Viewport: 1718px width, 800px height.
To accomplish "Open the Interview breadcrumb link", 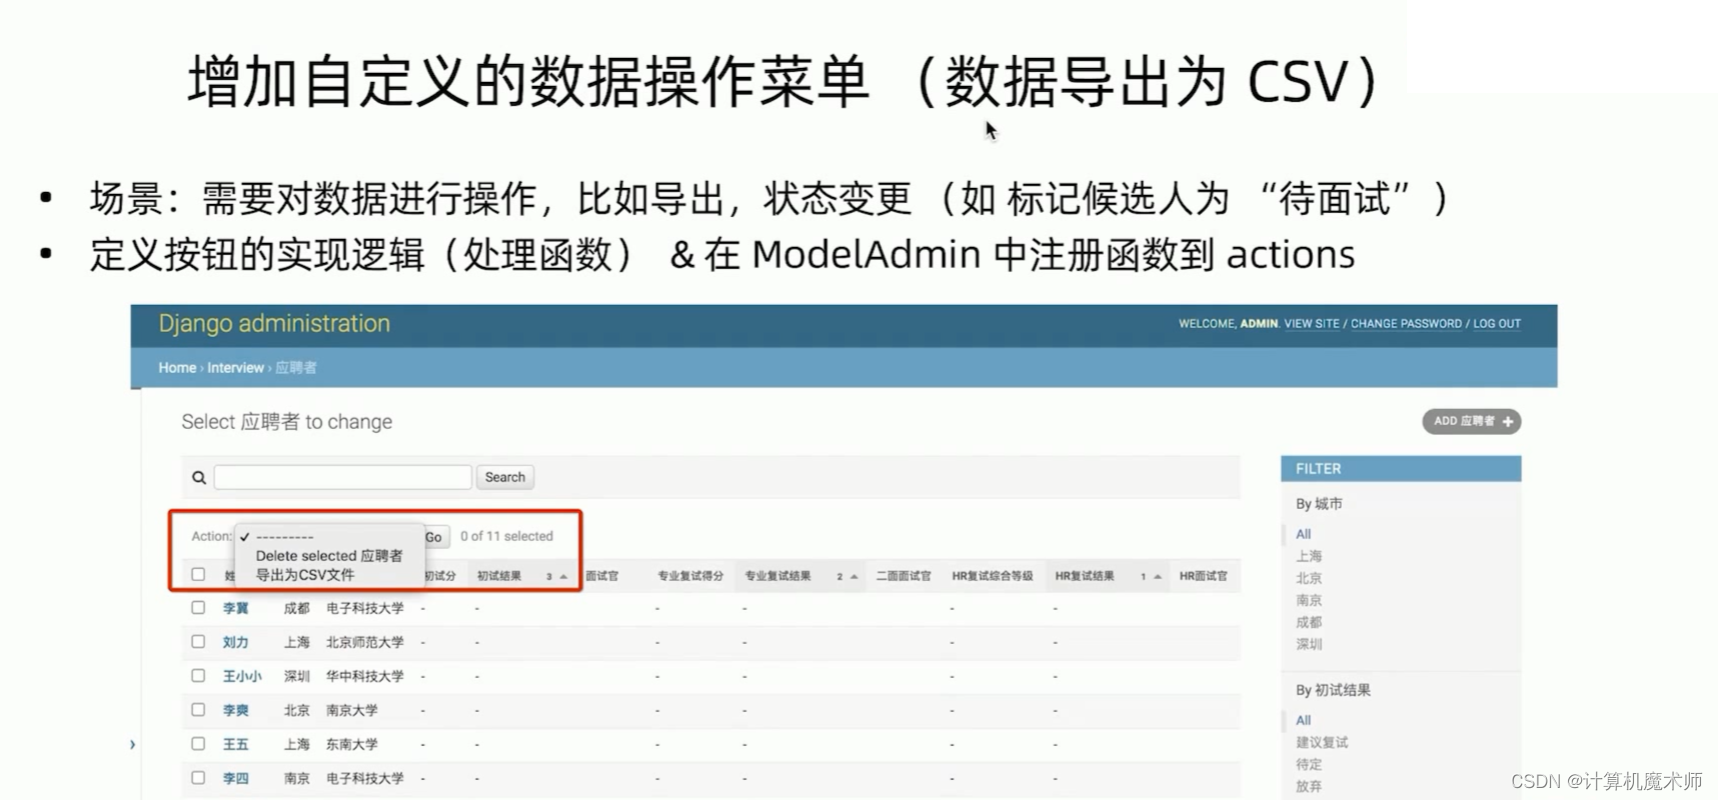I will click(x=235, y=368).
